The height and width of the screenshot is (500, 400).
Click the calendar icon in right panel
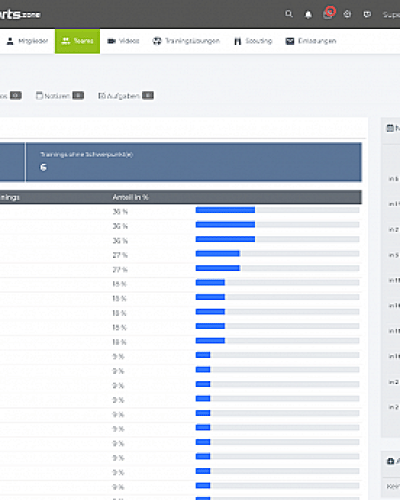click(390, 128)
